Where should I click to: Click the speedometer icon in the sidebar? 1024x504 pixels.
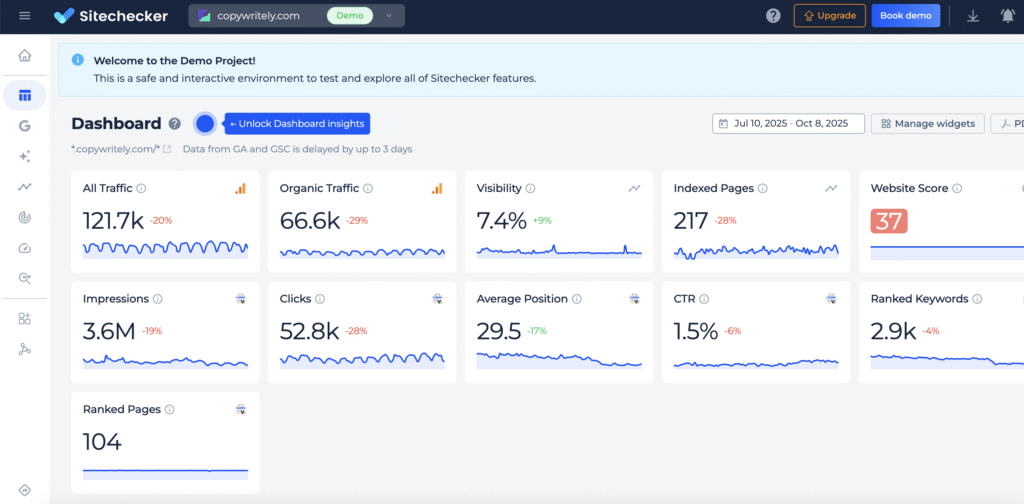point(25,248)
